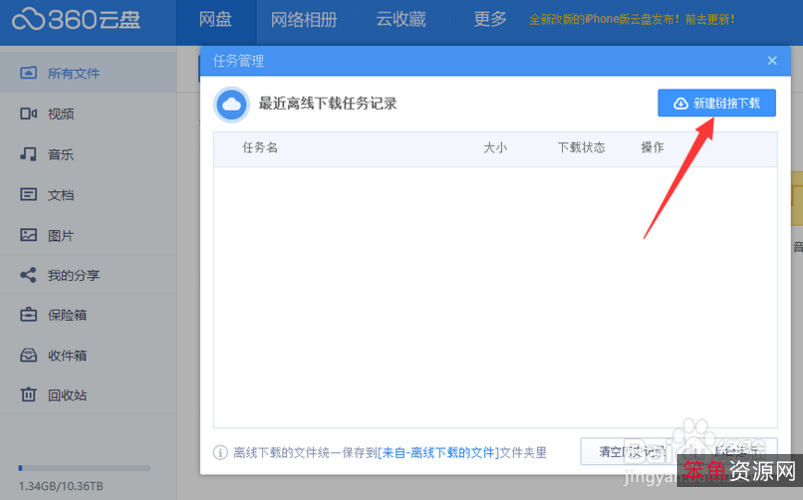Click the round cloud icon beside 最近离线下载任务记录
This screenshot has height=500, width=803.
click(231, 105)
